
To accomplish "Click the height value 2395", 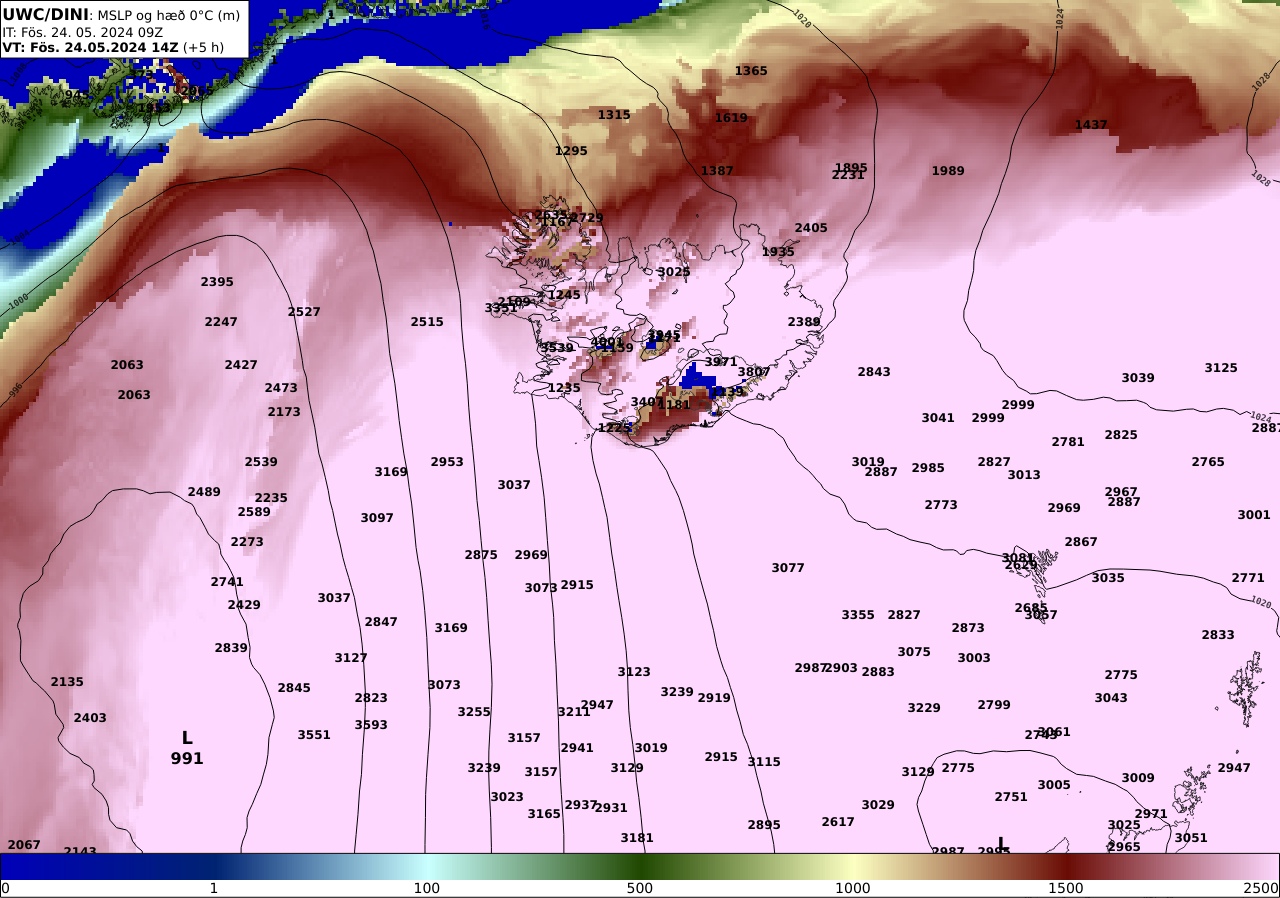I will pyautogui.click(x=217, y=282).
